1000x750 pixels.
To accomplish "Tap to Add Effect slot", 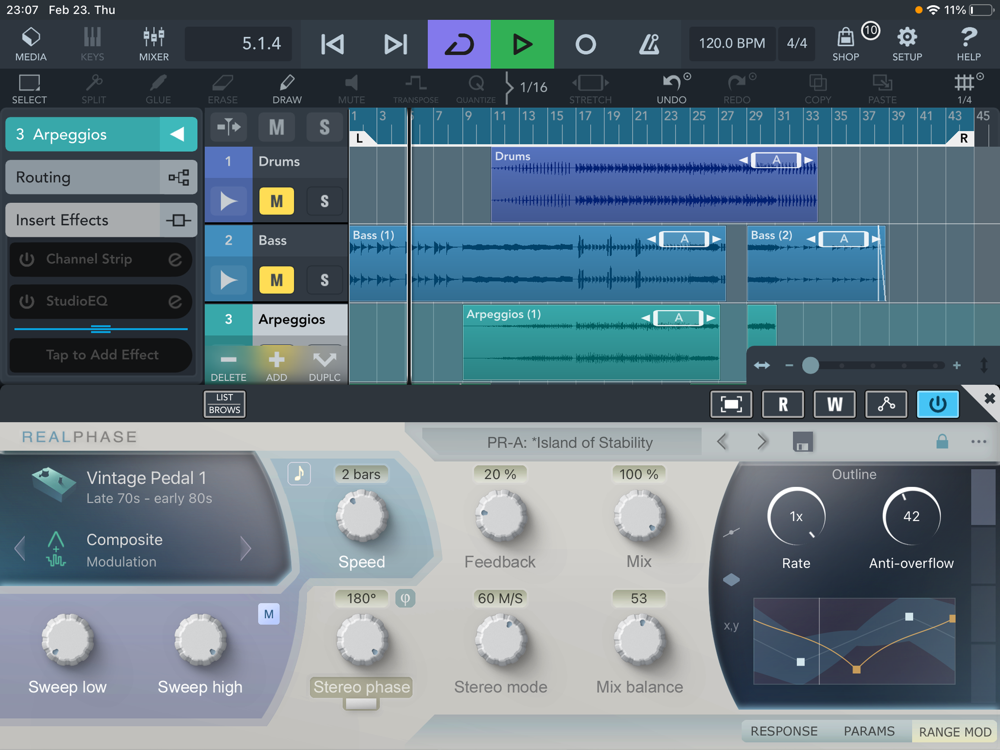I will 101,355.
